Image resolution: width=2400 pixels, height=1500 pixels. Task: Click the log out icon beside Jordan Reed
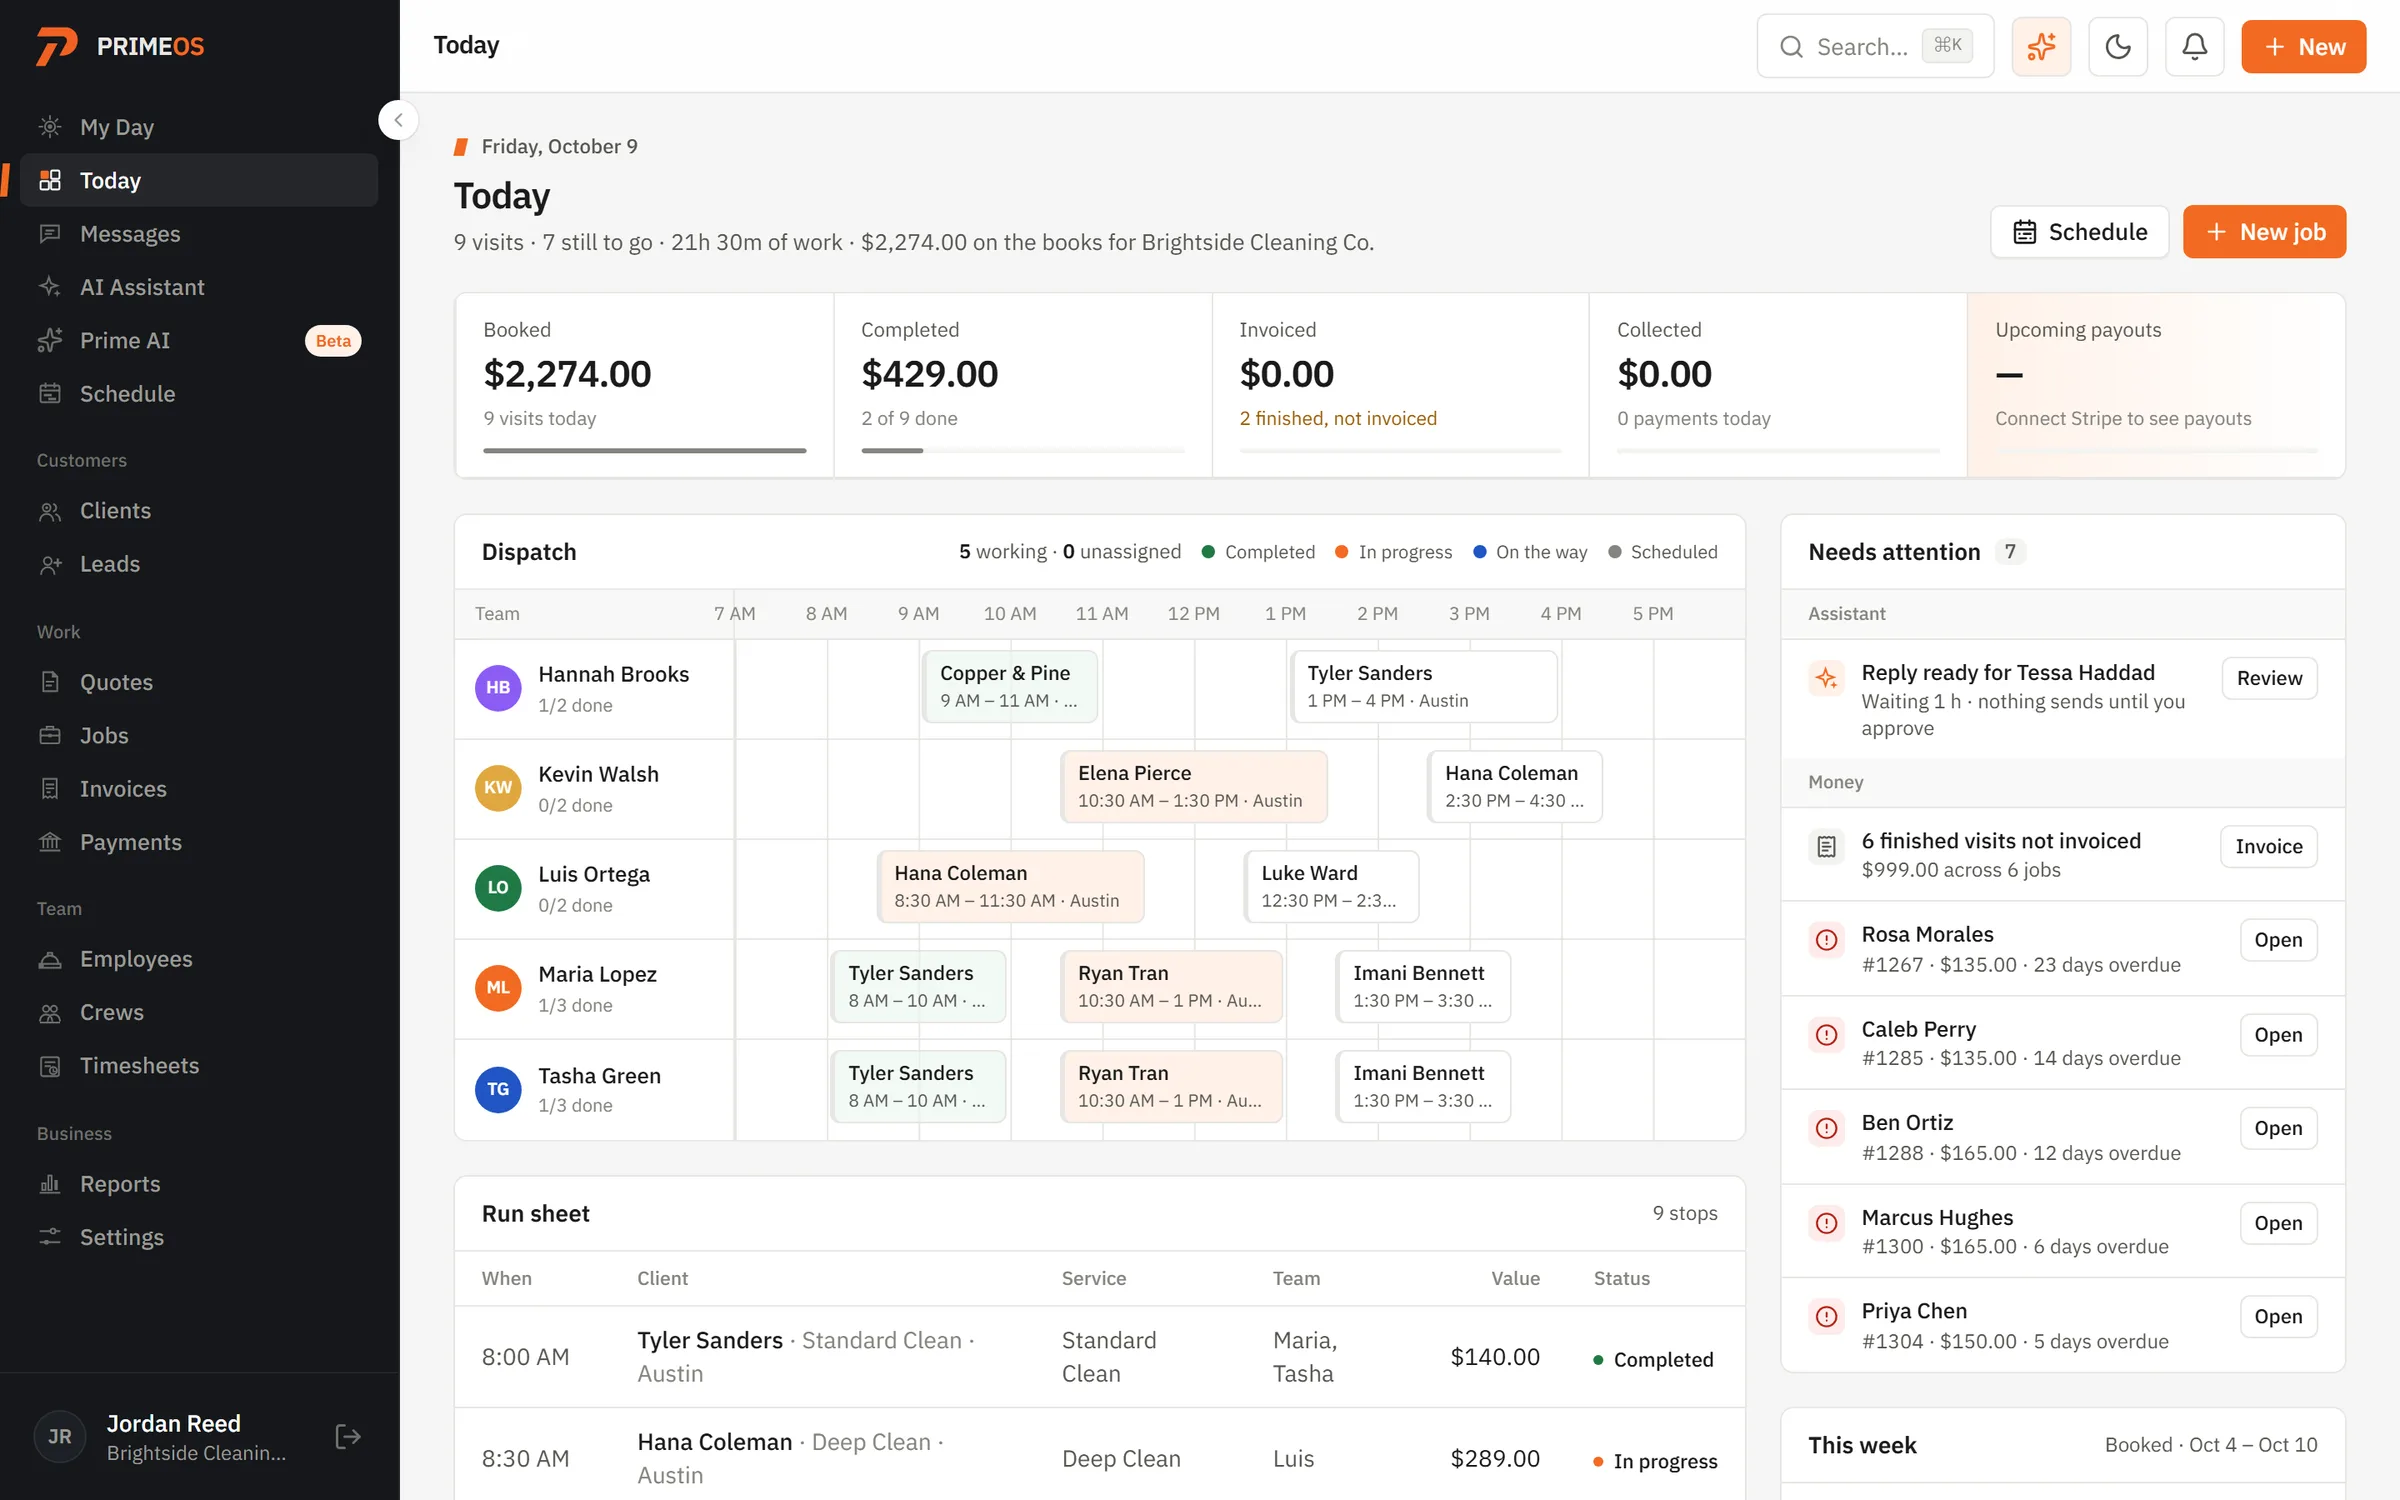348,1437
